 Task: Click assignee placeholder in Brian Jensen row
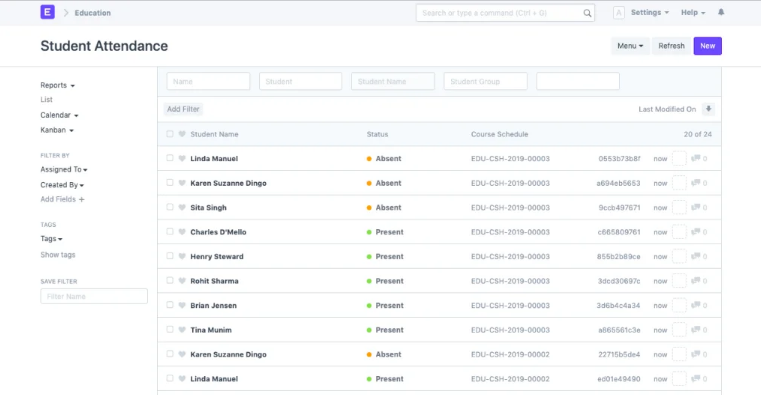[x=679, y=305]
